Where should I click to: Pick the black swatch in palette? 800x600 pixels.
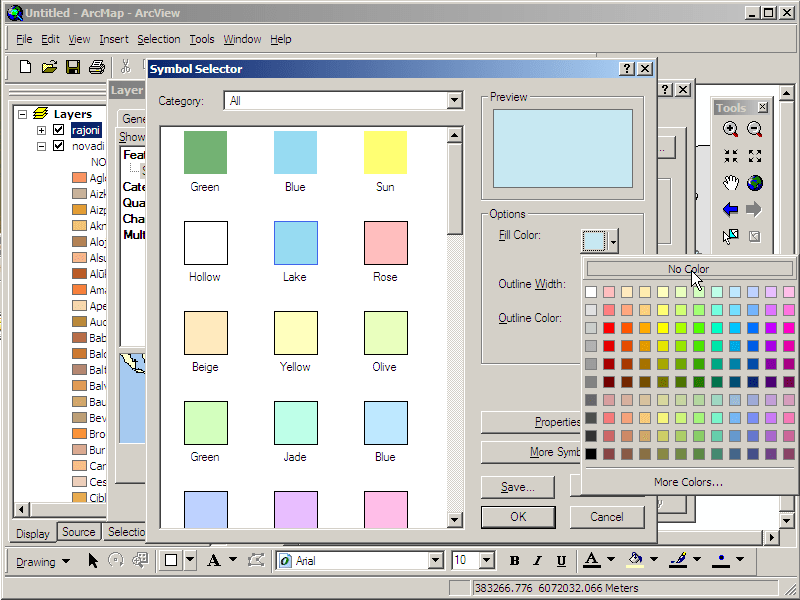click(591, 454)
